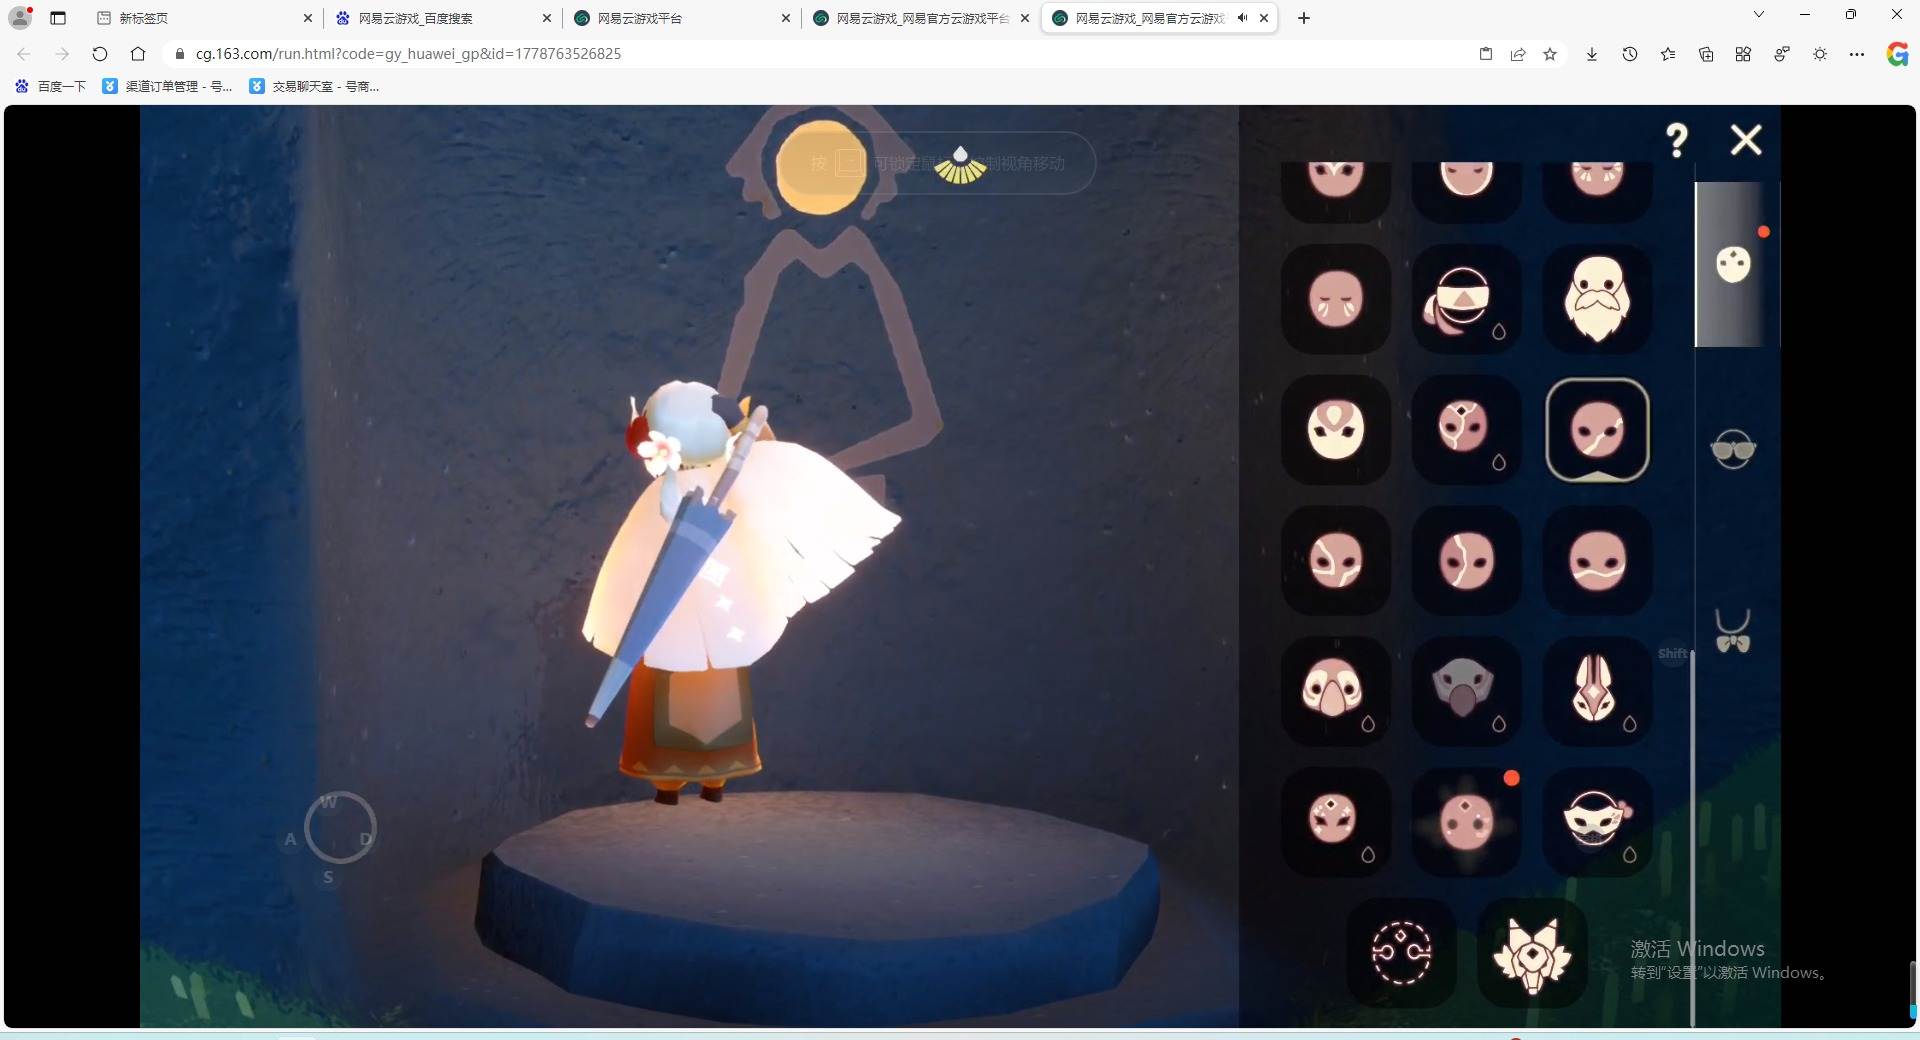Click the WASD virtual joystick circle

pyautogui.click(x=340, y=828)
